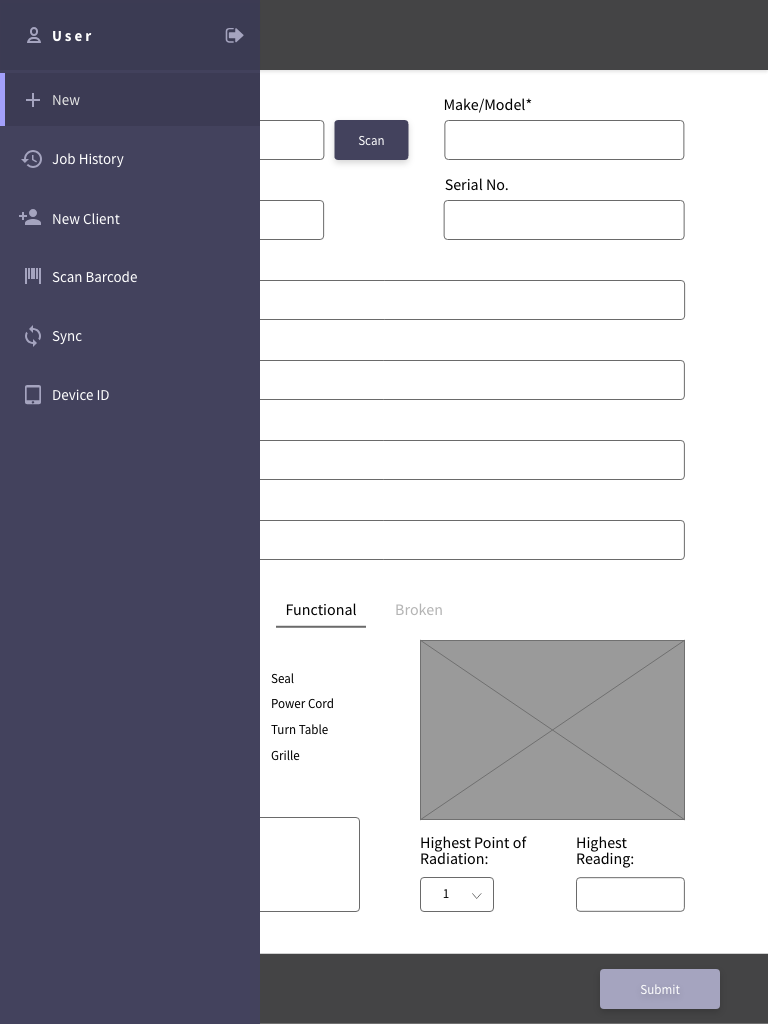This screenshot has width=768, height=1024.
Task: Click the Serial No. input field
Action: coord(564,220)
